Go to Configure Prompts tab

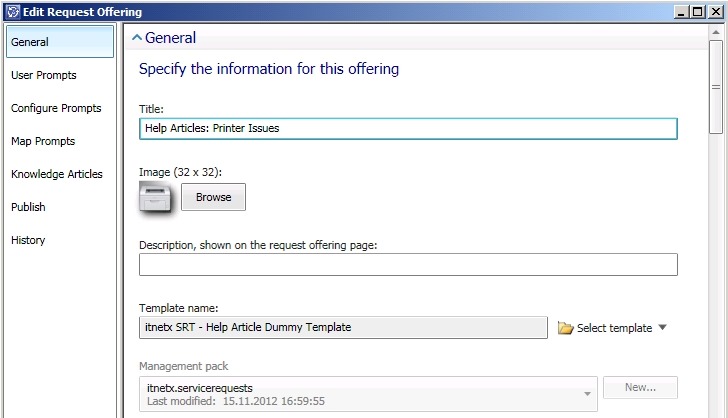coord(56,108)
